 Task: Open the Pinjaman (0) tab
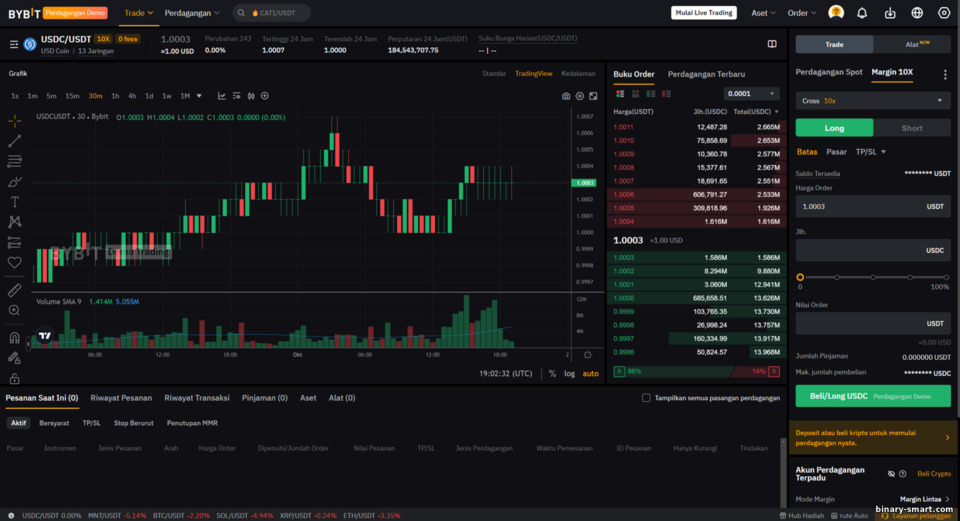click(x=264, y=398)
